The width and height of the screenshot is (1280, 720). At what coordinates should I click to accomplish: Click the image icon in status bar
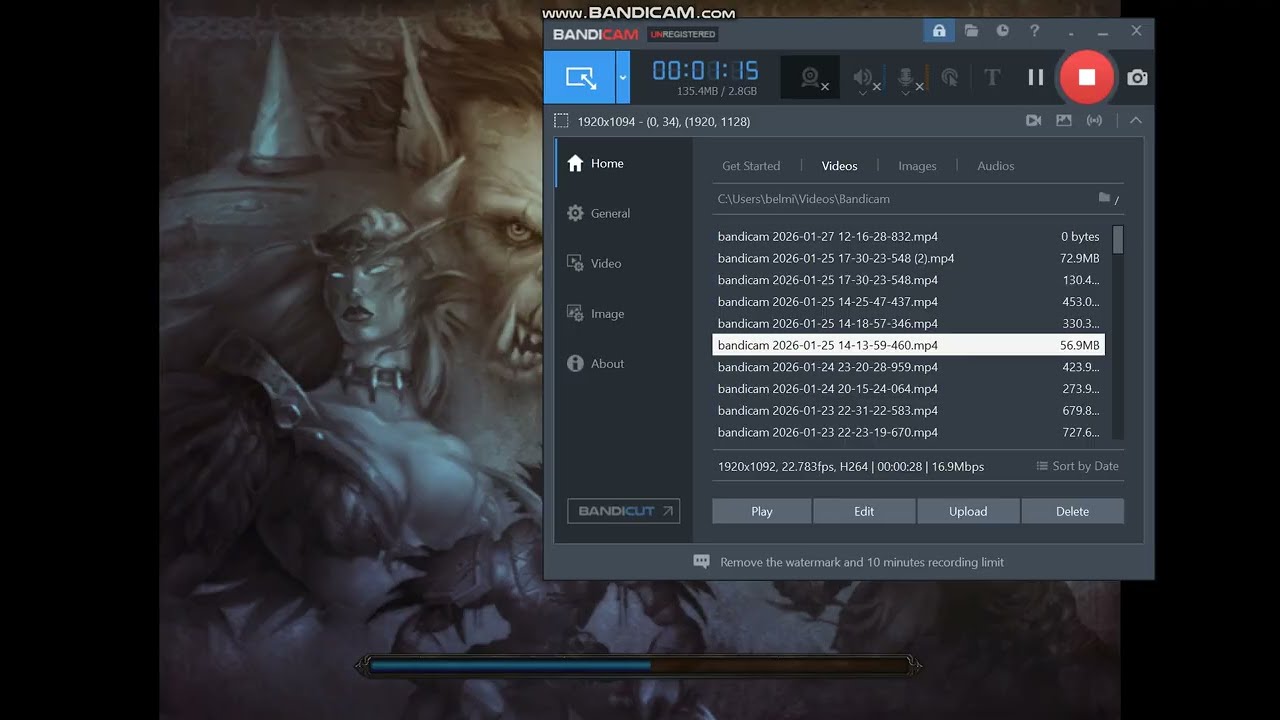pos(1064,120)
